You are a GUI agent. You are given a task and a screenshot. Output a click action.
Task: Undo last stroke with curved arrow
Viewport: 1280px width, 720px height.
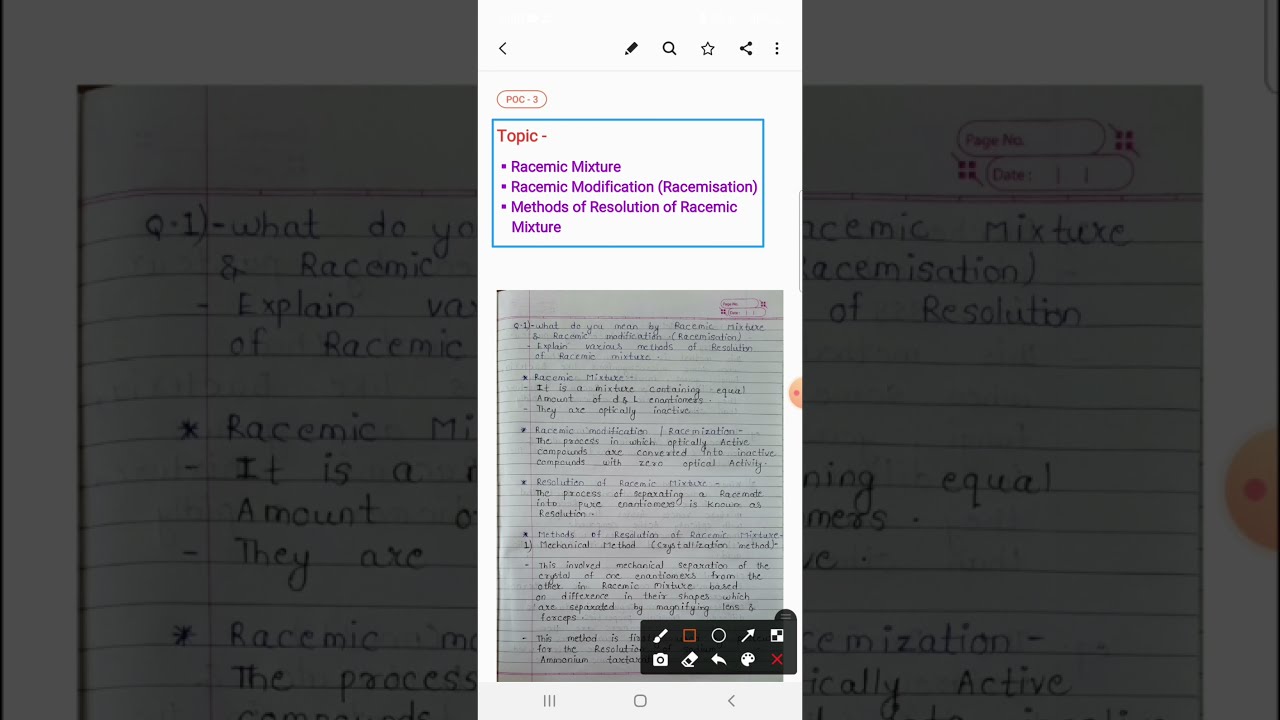pyautogui.click(x=718, y=660)
